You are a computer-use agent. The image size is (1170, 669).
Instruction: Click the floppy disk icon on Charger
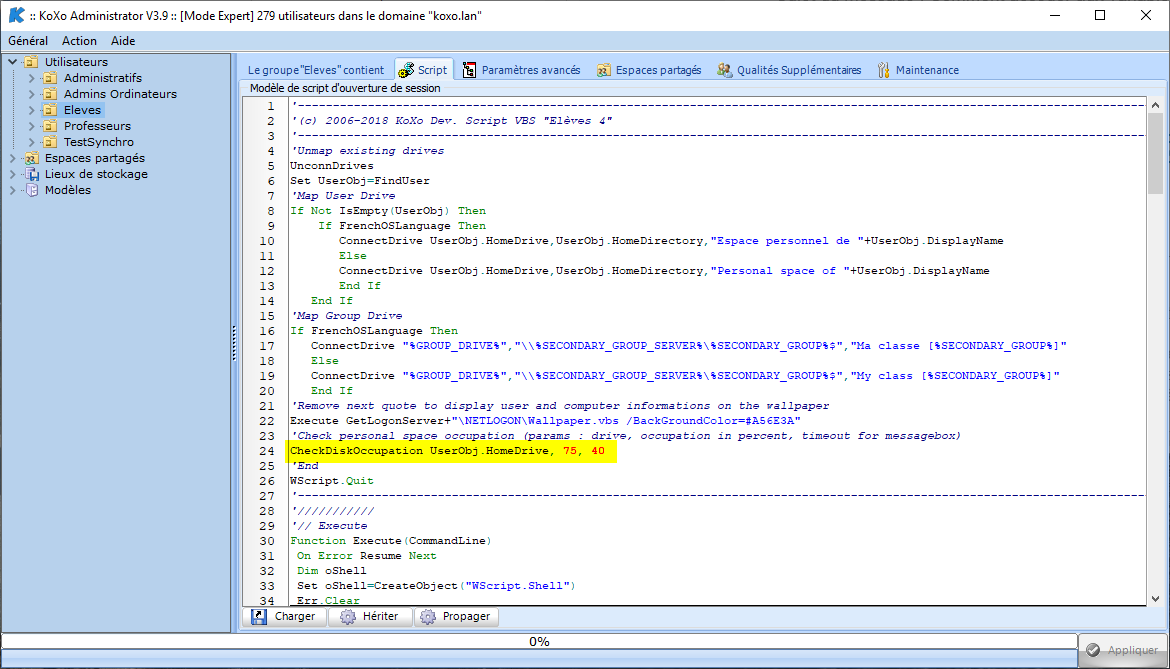pyautogui.click(x=259, y=617)
